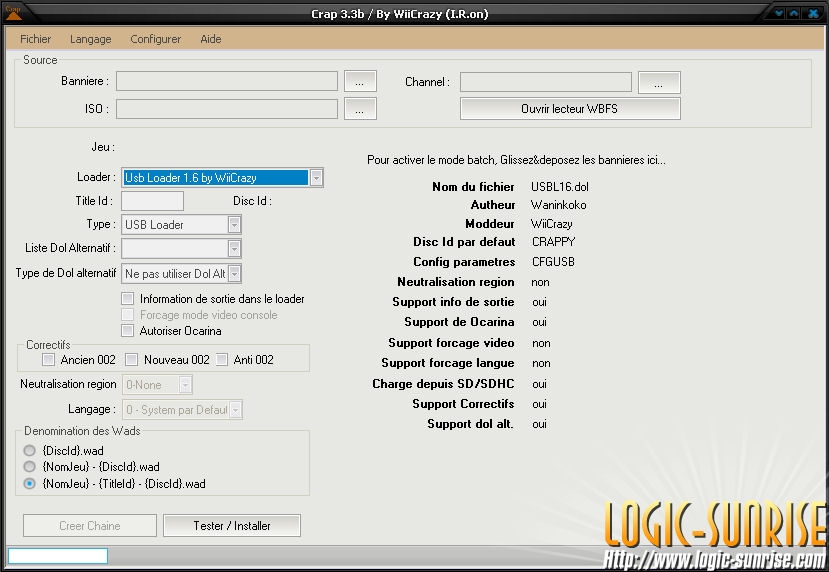Toggle Forcage mode video console checkbox
Image resolution: width=829 pixels, height=572 pixels.
coord(127,315)
